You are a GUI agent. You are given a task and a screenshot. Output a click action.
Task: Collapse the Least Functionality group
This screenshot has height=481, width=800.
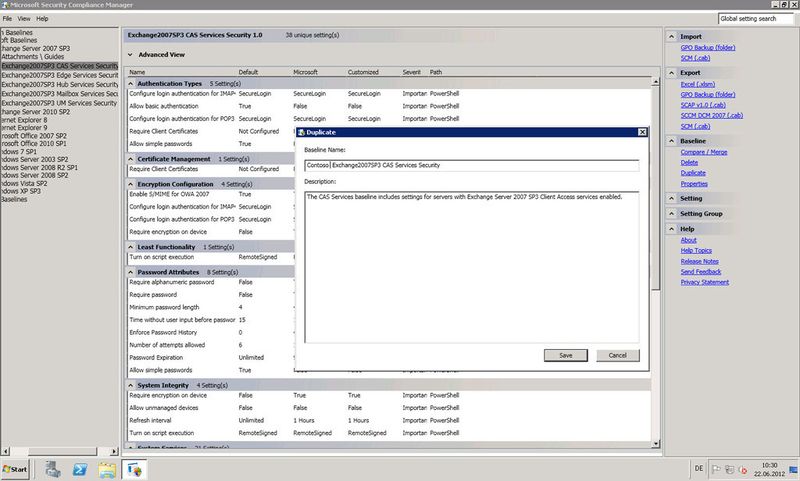point(131,247)
